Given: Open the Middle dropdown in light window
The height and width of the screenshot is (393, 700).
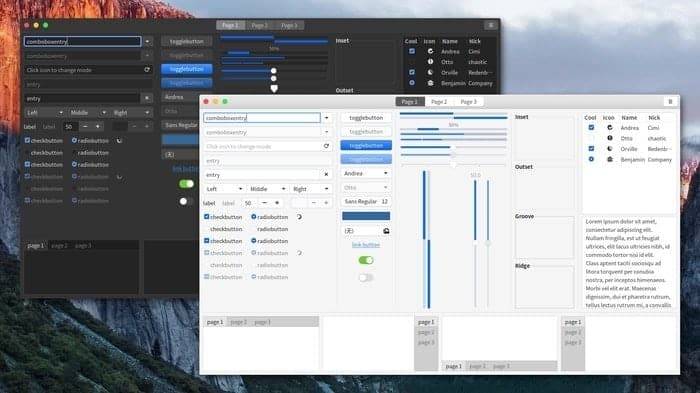Looking at the screenshot, I should [267, 189].
